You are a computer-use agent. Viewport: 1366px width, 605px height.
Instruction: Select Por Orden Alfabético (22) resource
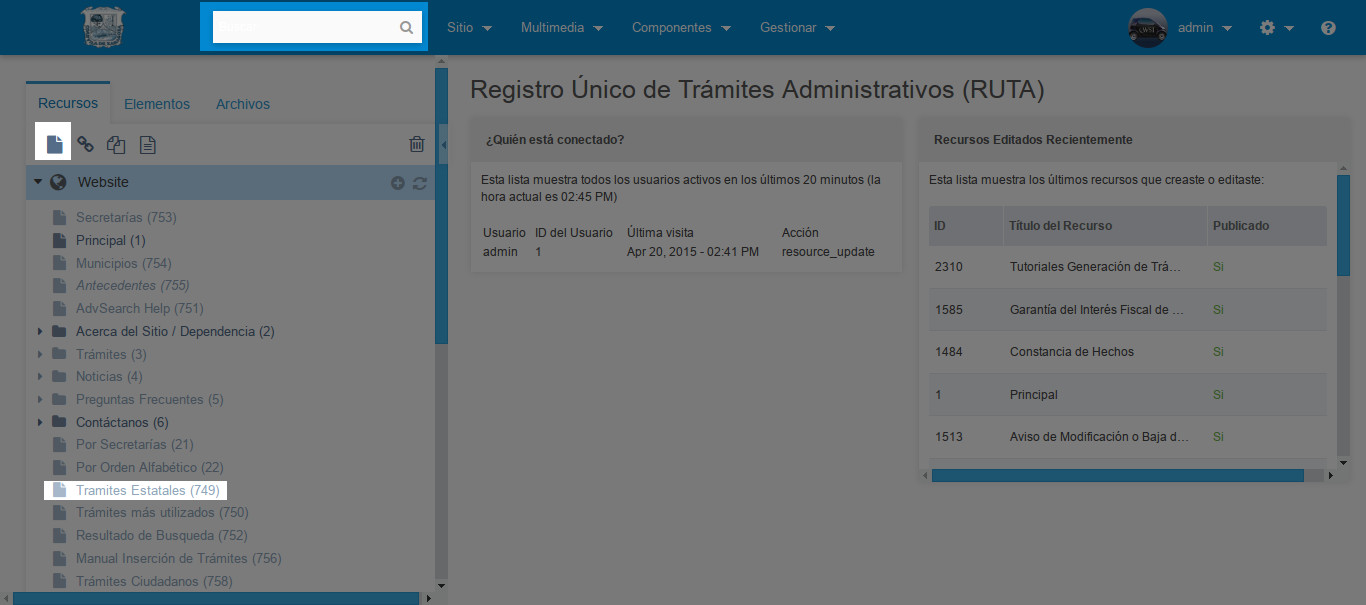(149, 467)
